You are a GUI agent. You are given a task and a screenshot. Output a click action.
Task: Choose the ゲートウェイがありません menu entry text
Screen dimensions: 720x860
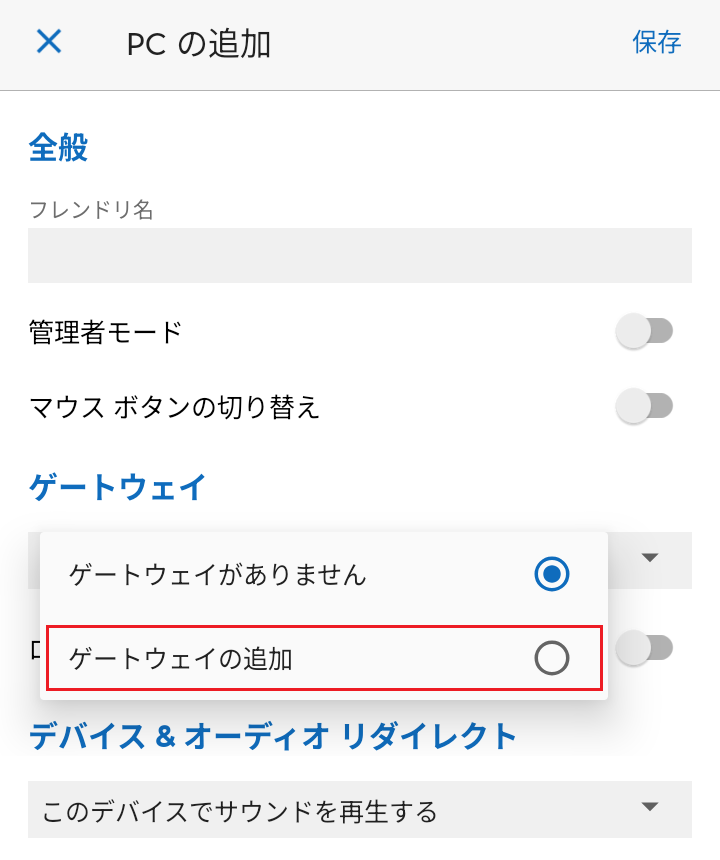(x=218, y=574)
